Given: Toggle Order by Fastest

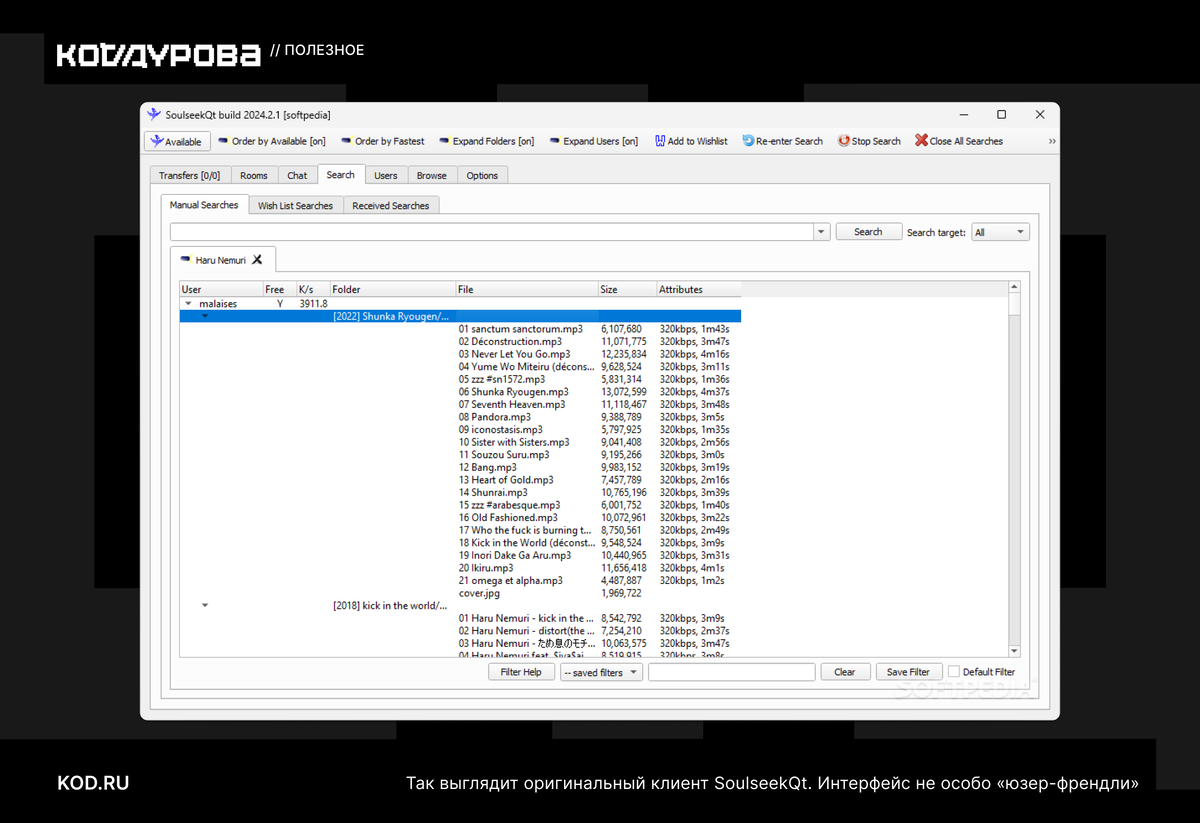Looking at the screenshot, I should 382,142.
